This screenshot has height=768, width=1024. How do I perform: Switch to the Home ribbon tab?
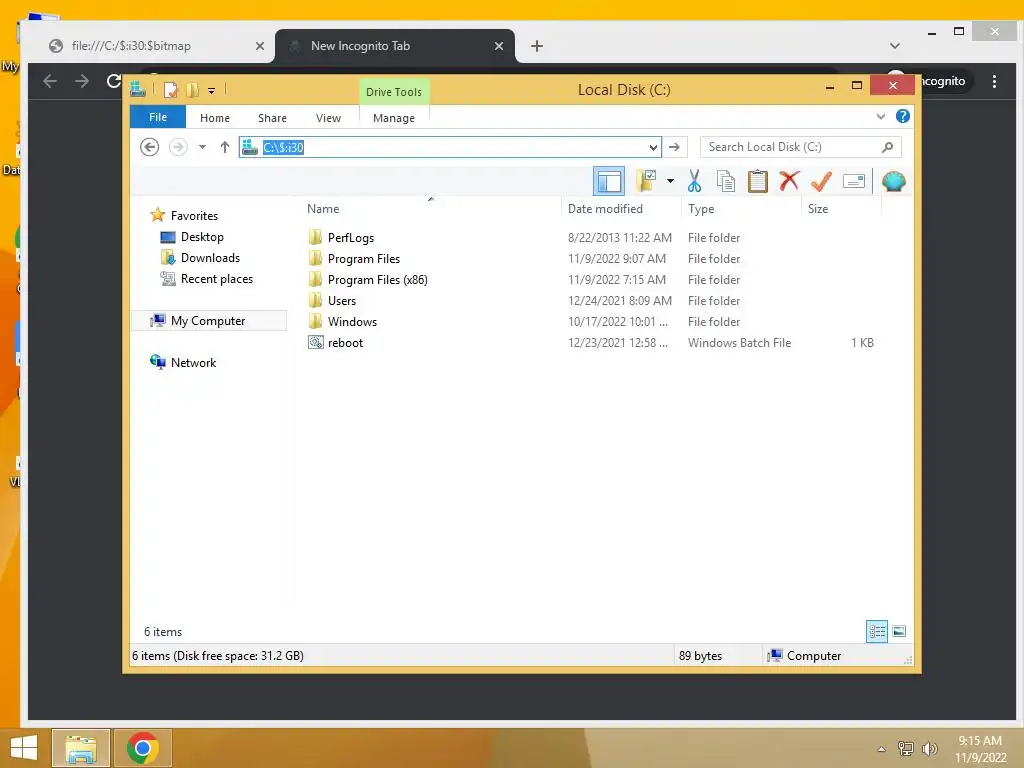(x=215, y=118)
